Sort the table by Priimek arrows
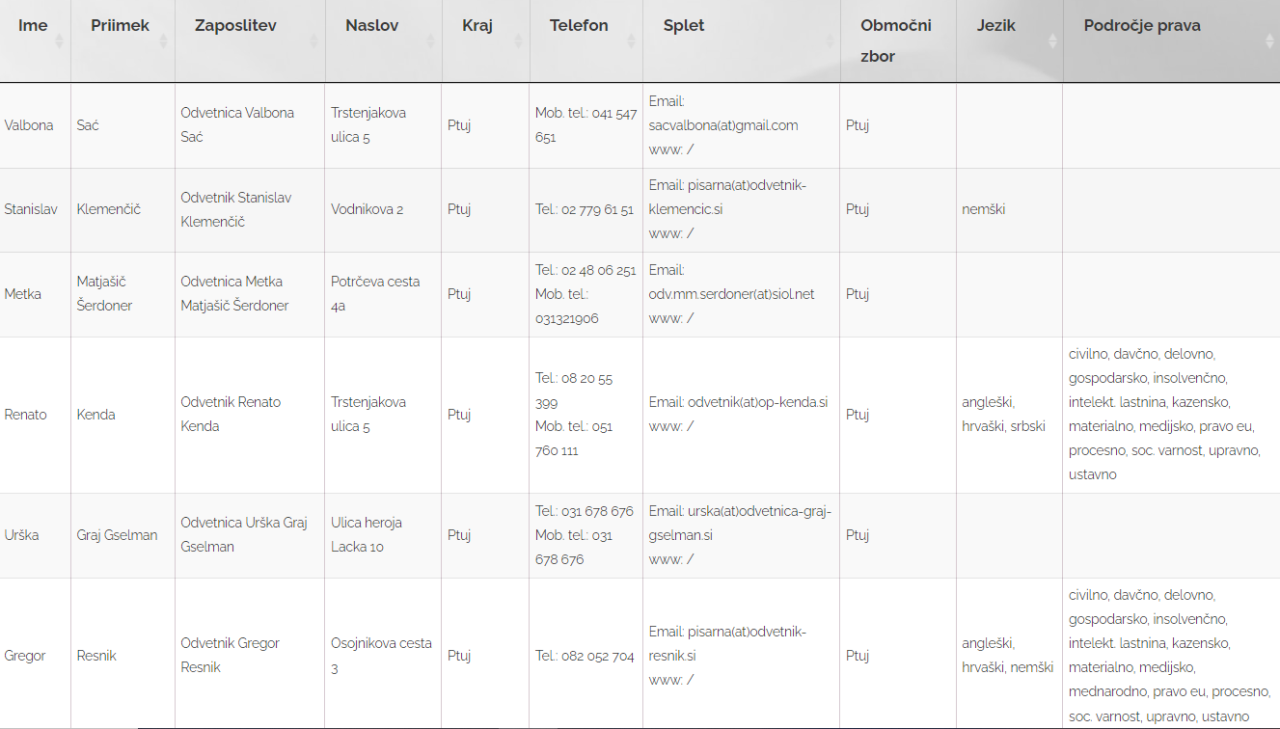This screenshot has height=729, width=1280. tap(163, 41)
